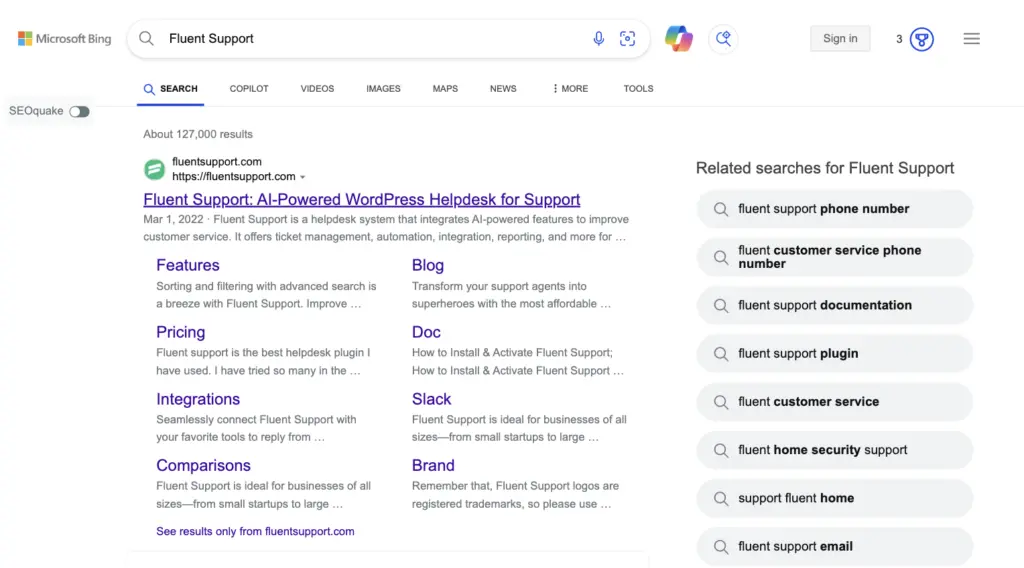
Task: Expand the MORE menu
Action: pos(570,88)
